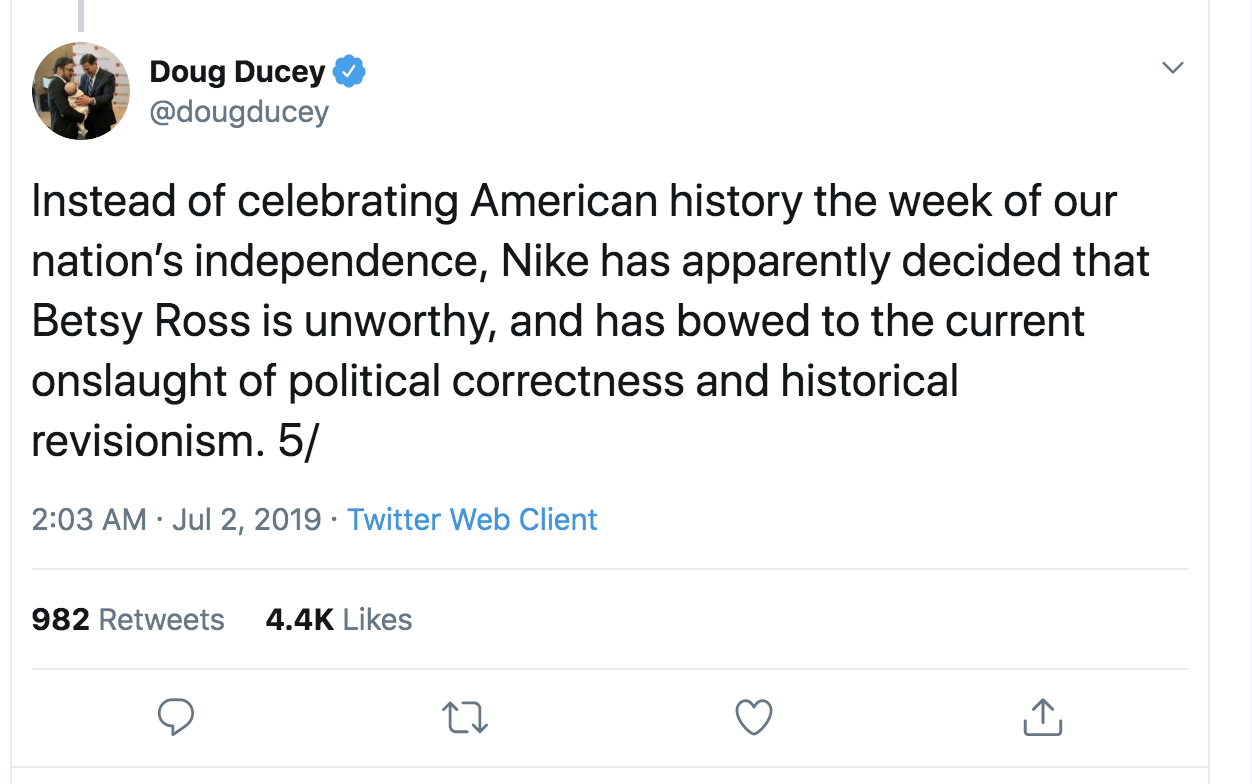Click the Jul 2, 2019 date
This screenshot has width=1252, height=784.
click(246, 520)
